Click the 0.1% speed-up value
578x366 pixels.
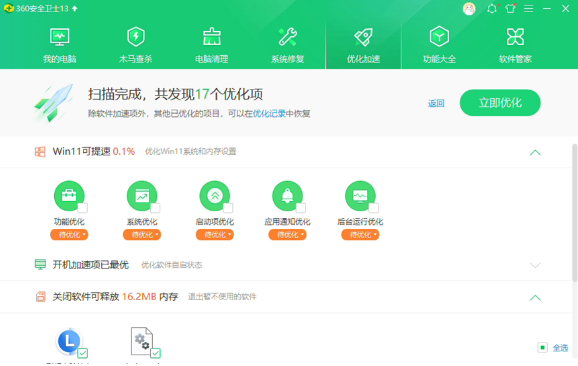pyautogui.click(x=124, y=151)
